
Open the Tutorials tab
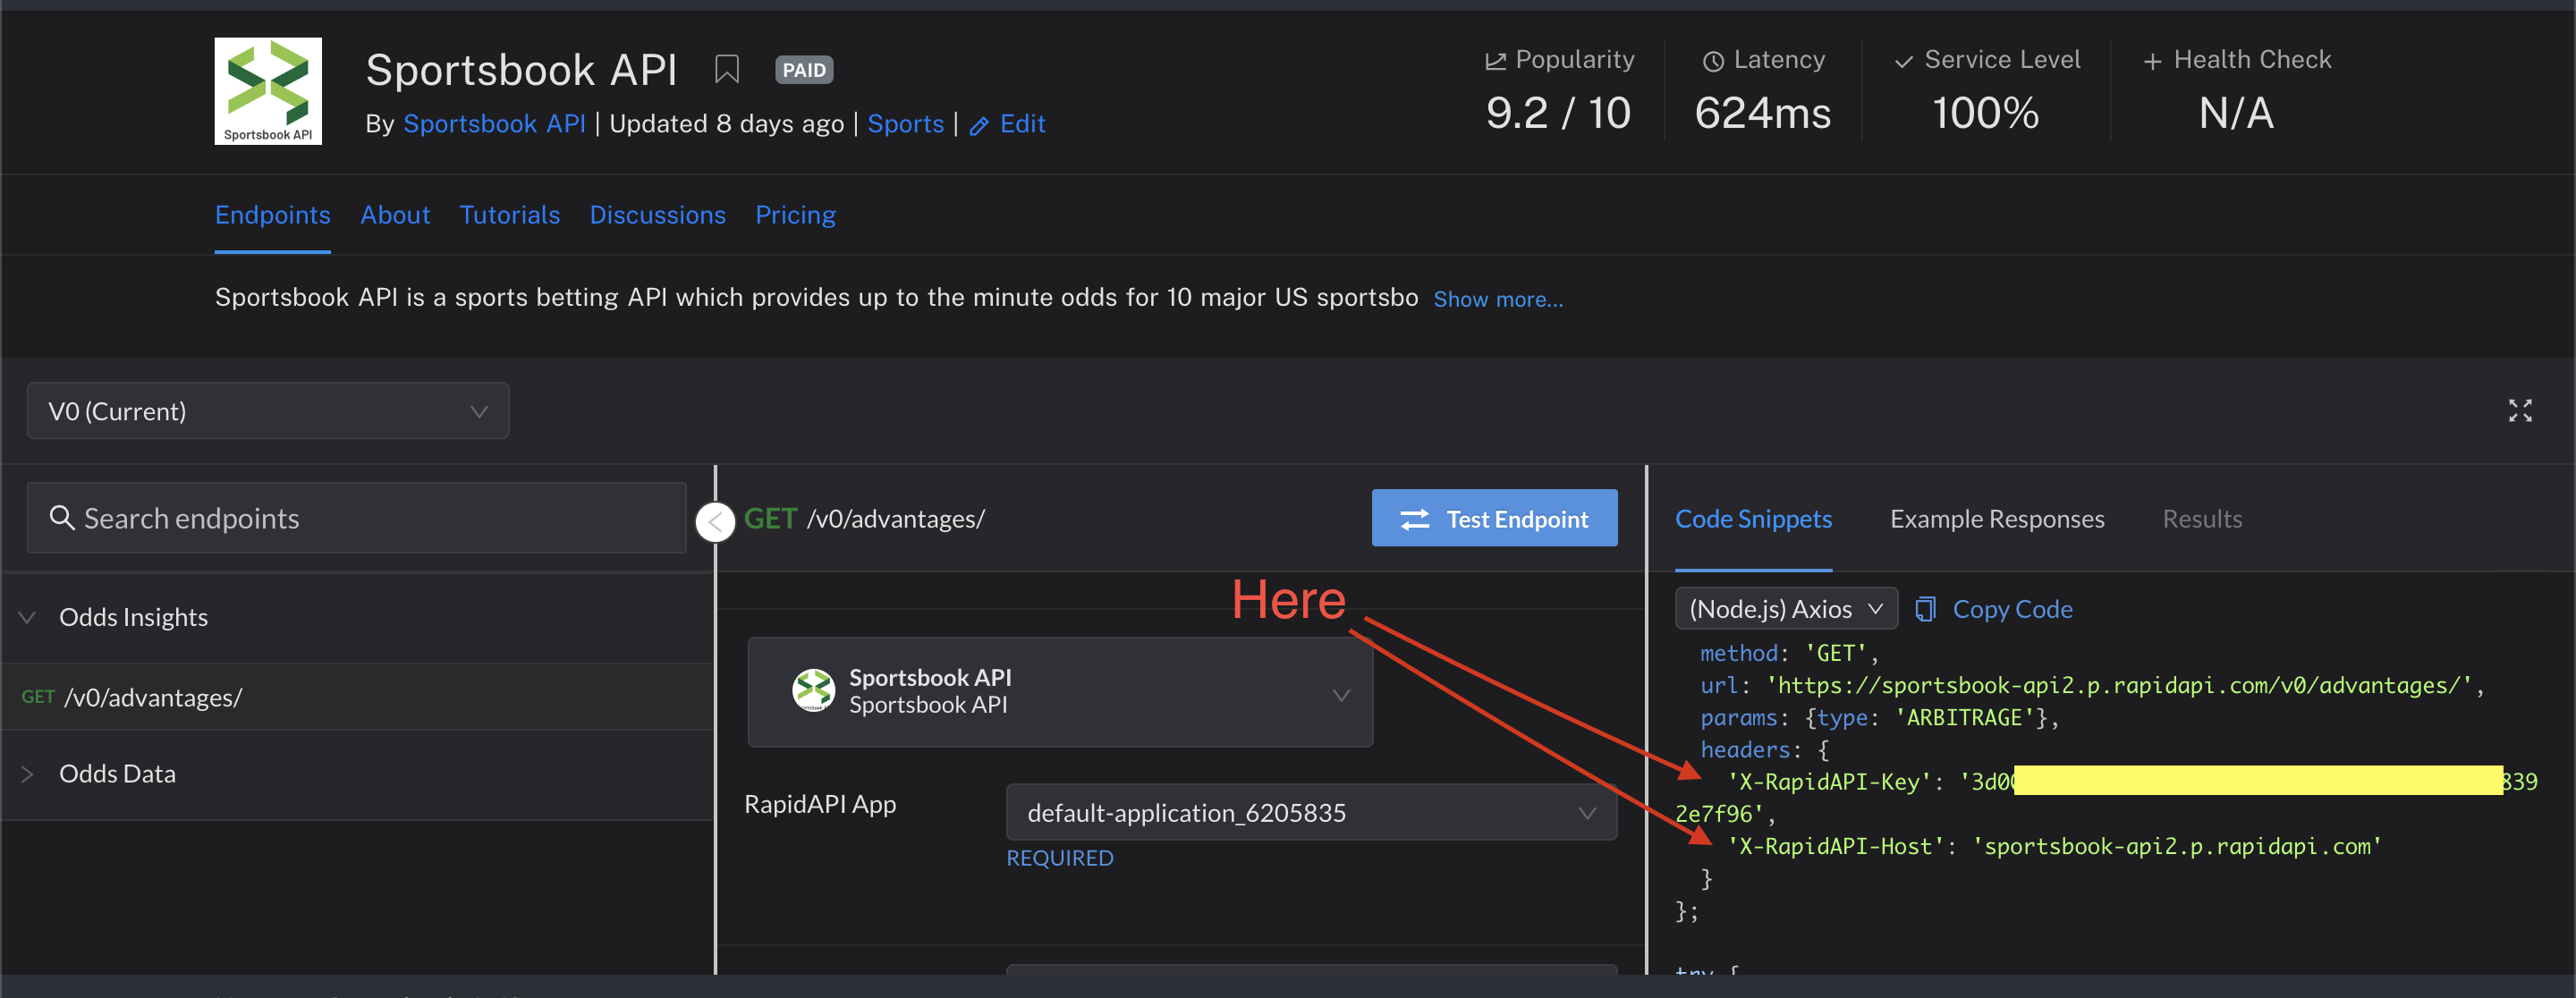tap(510, 215)
